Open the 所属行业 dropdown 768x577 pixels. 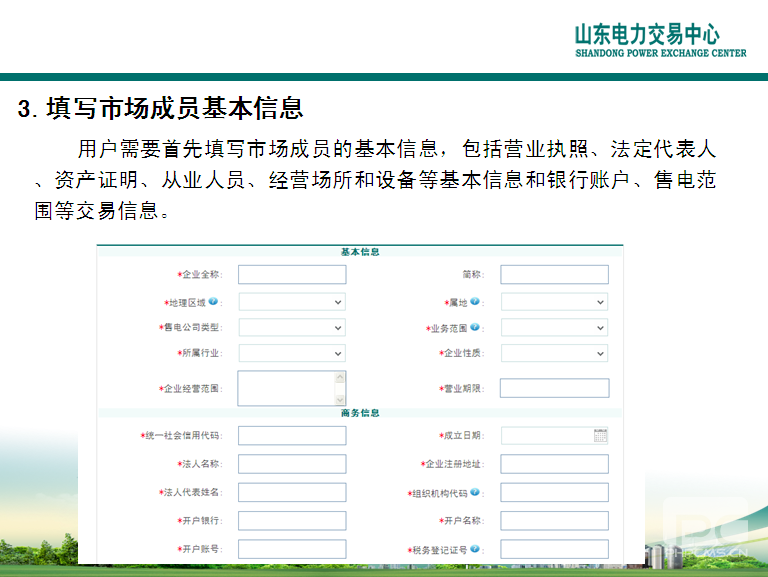pos(292,353)
